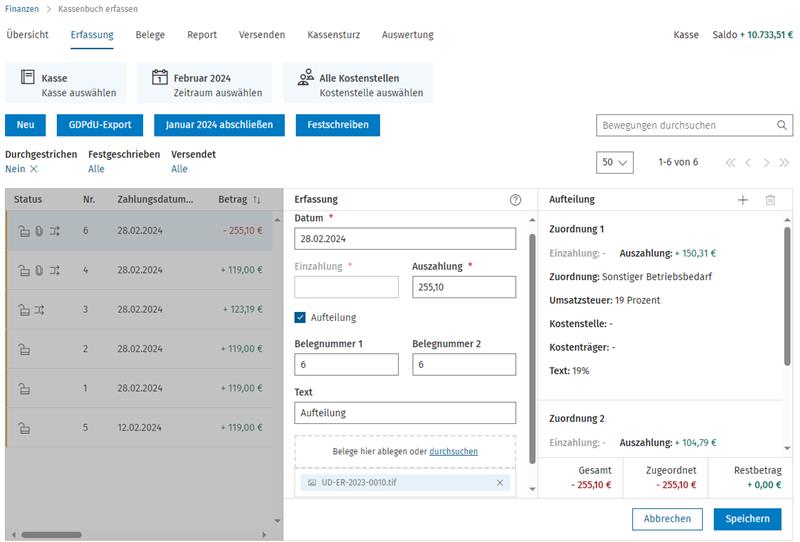Click split shuffle icon in row 4
Image resolution: width=800 pixels, height=542 pixels.
click(55, 270)
